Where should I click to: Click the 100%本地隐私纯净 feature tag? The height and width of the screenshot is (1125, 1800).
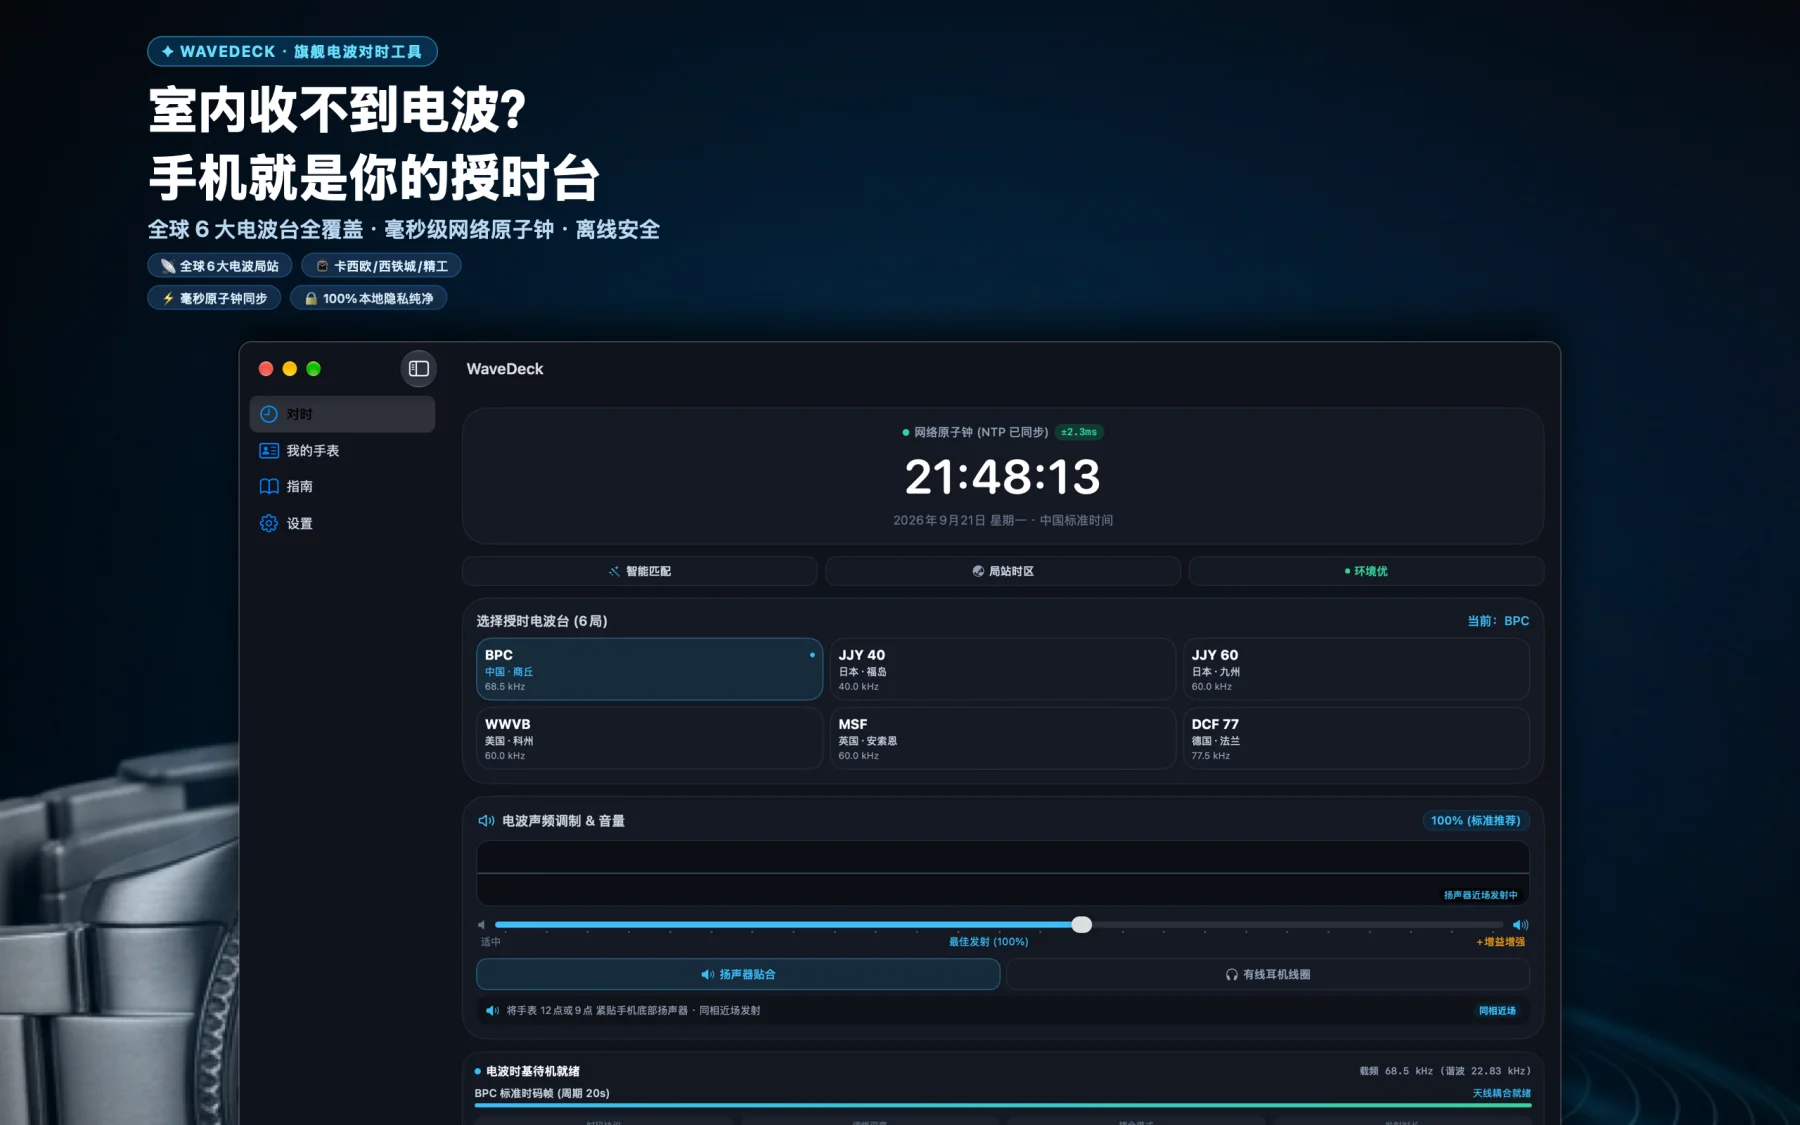click(x=368, y=298)
